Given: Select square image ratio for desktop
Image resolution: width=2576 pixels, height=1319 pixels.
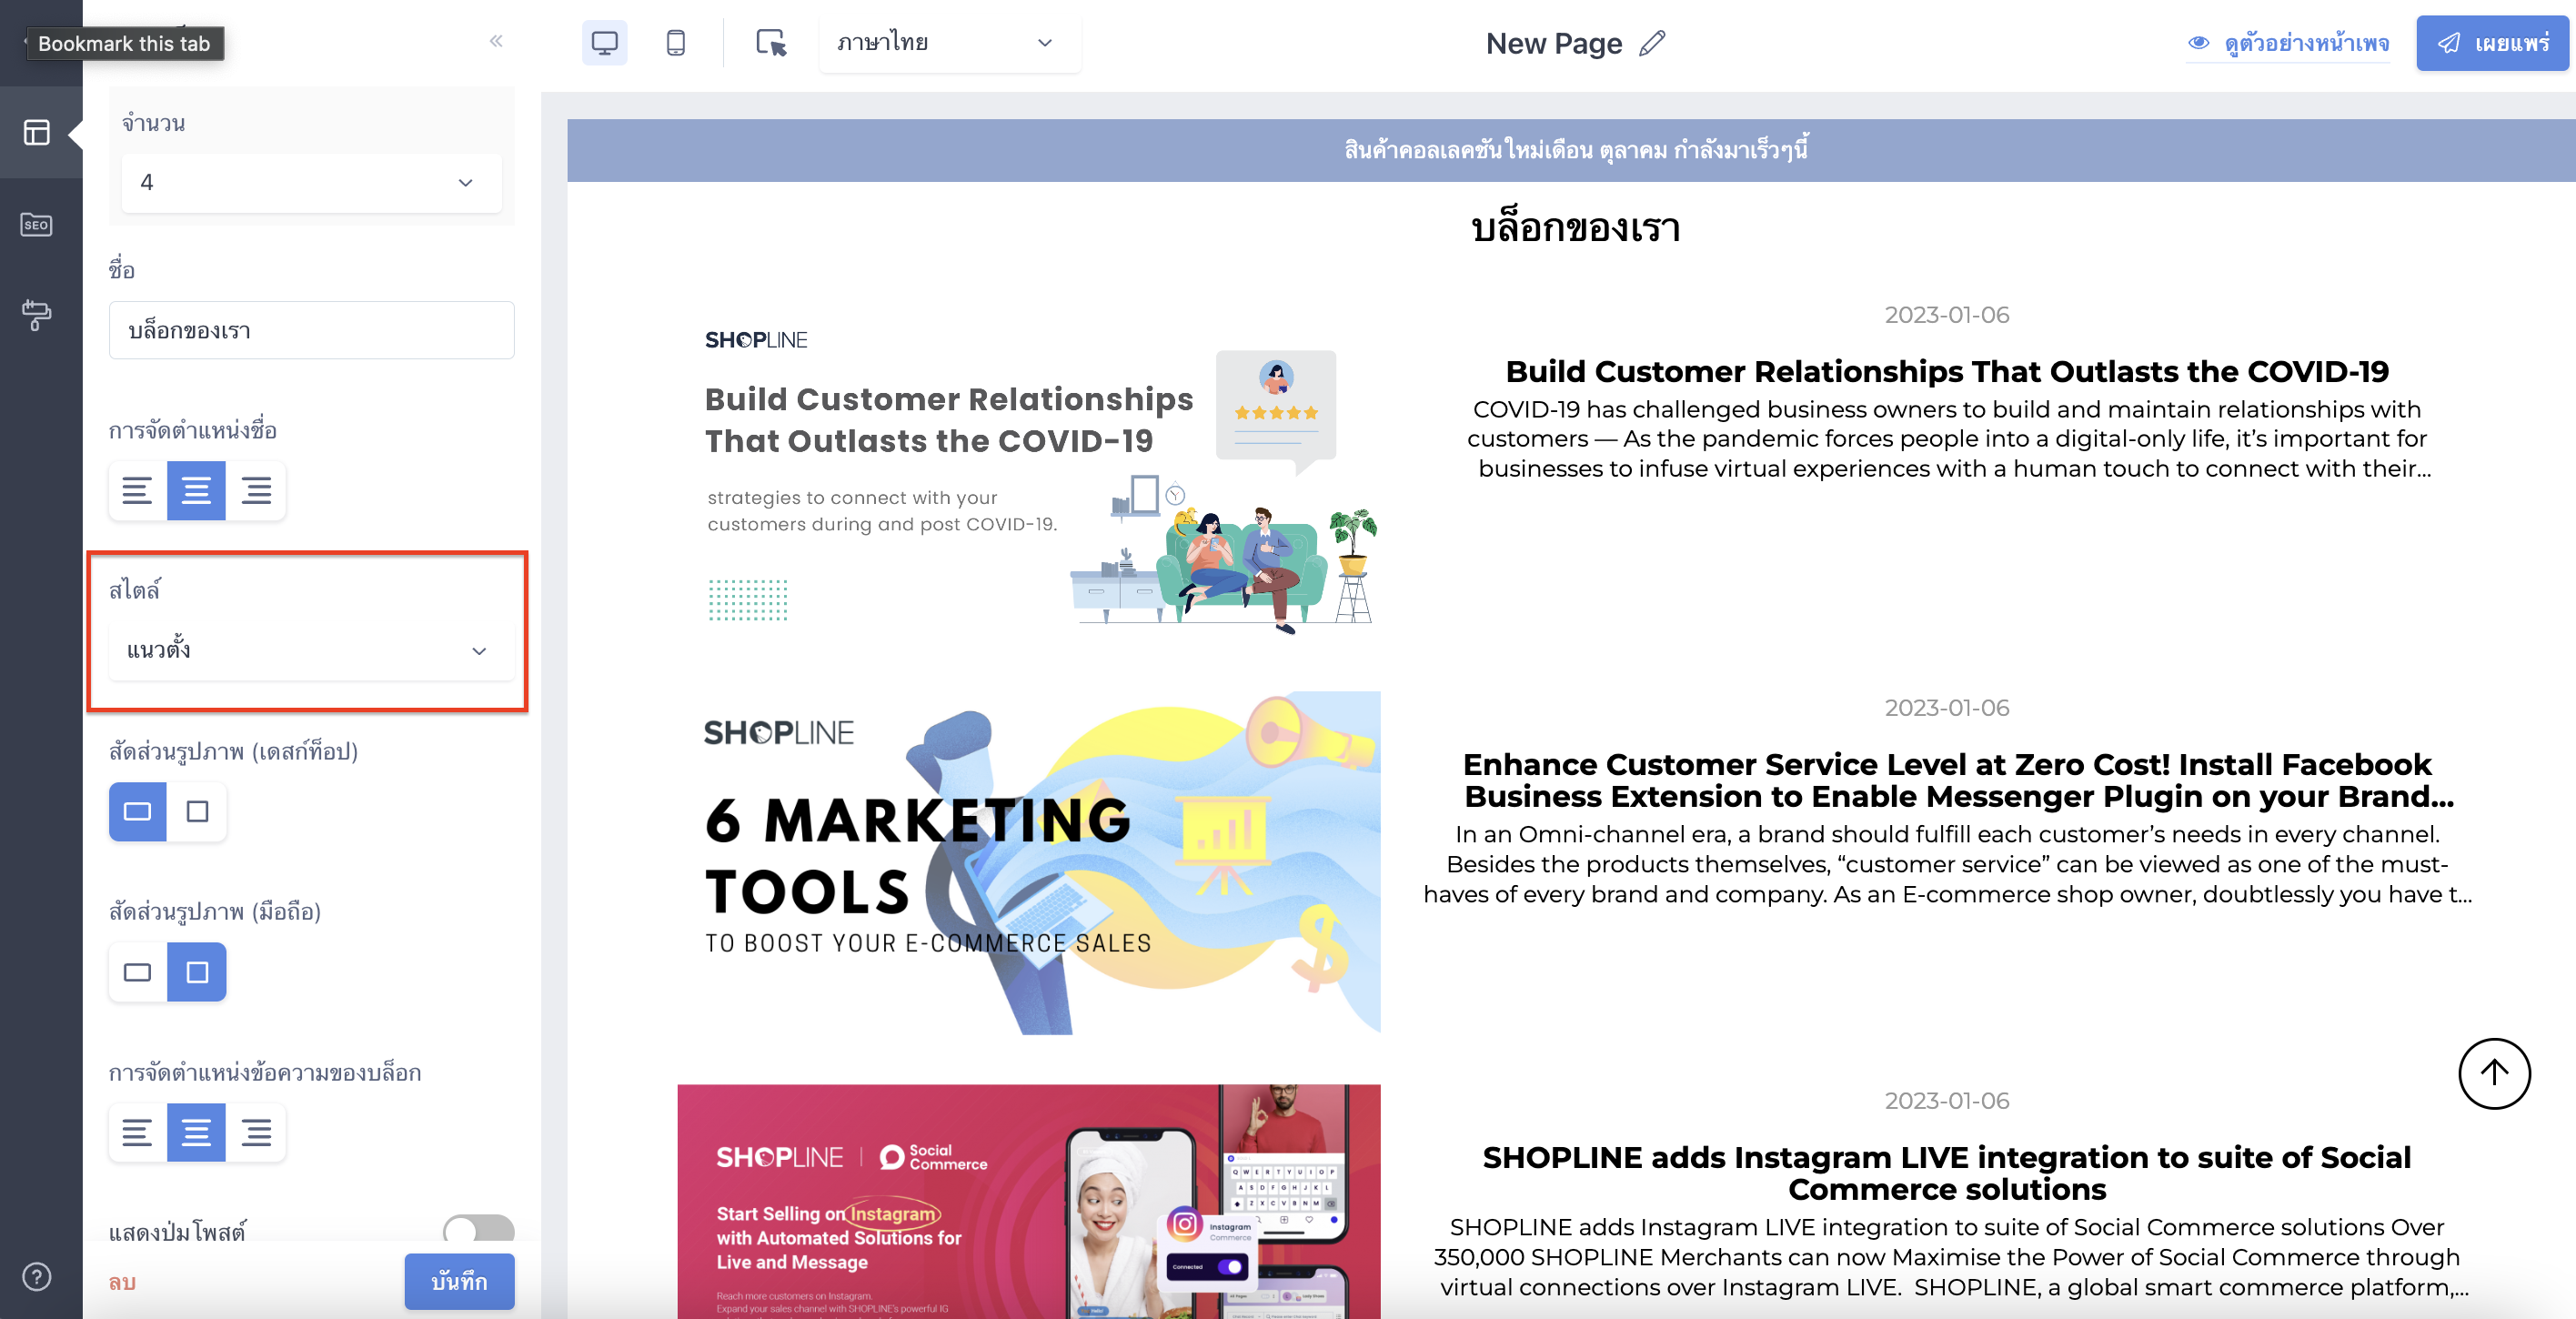Looking at the screenshot, I should (197, 811).
